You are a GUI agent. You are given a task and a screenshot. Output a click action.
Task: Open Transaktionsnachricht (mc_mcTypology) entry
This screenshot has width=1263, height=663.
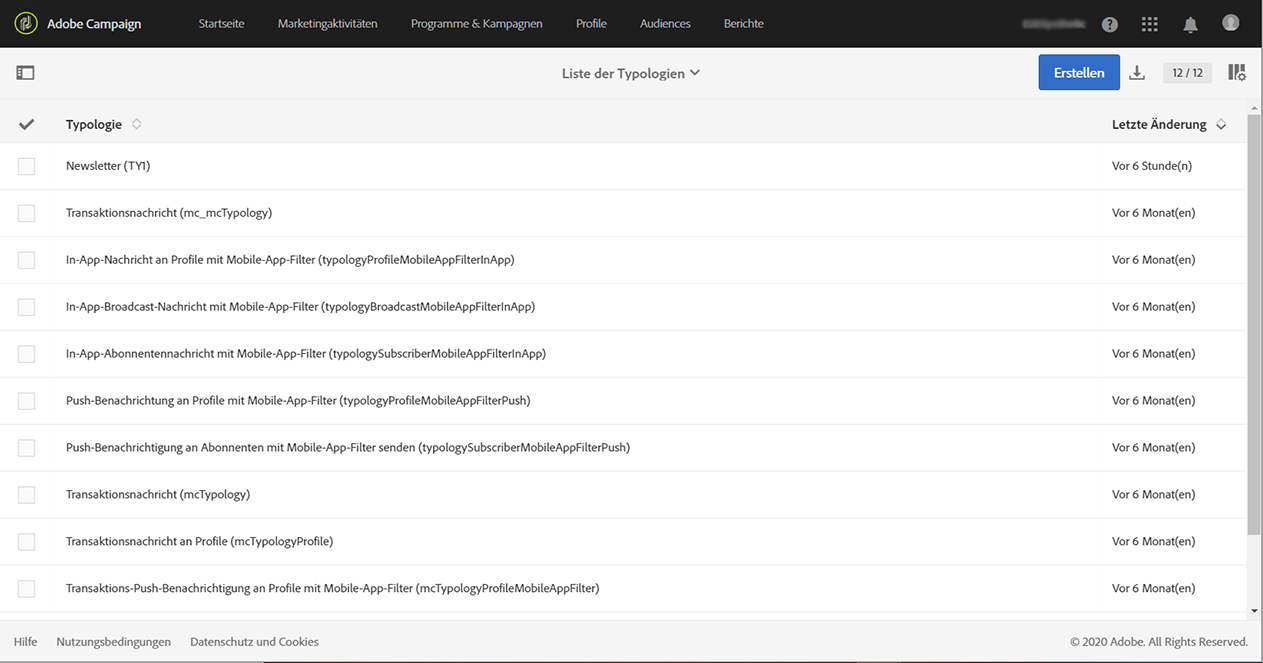[169, 213]
